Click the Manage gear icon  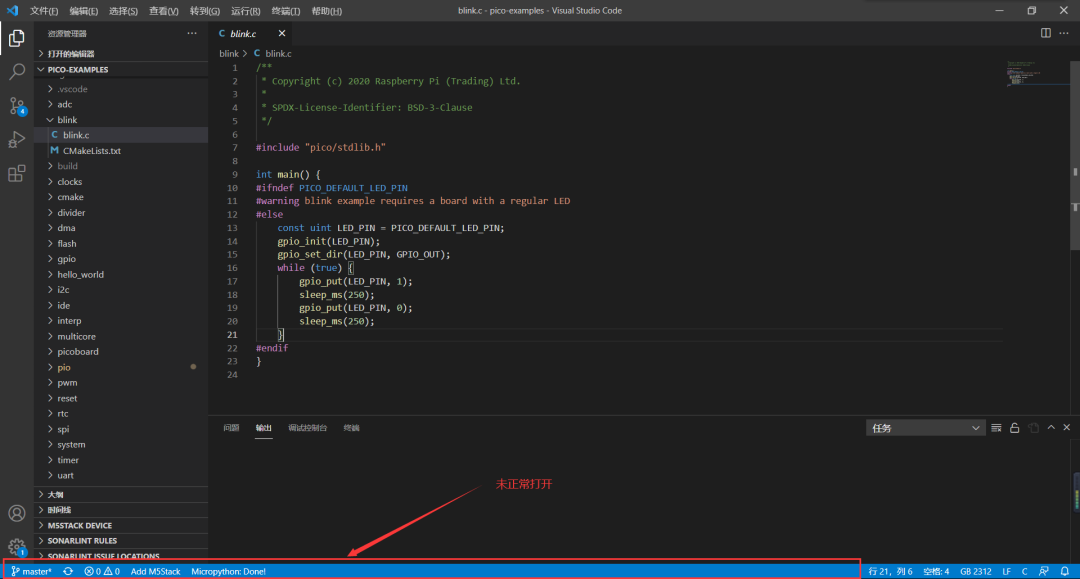tap(17, 547)
